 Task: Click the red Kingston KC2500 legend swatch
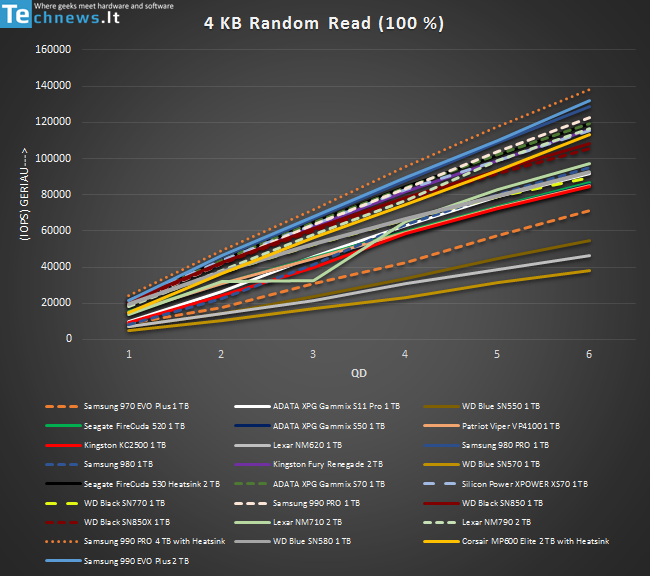tap(63, 445)
